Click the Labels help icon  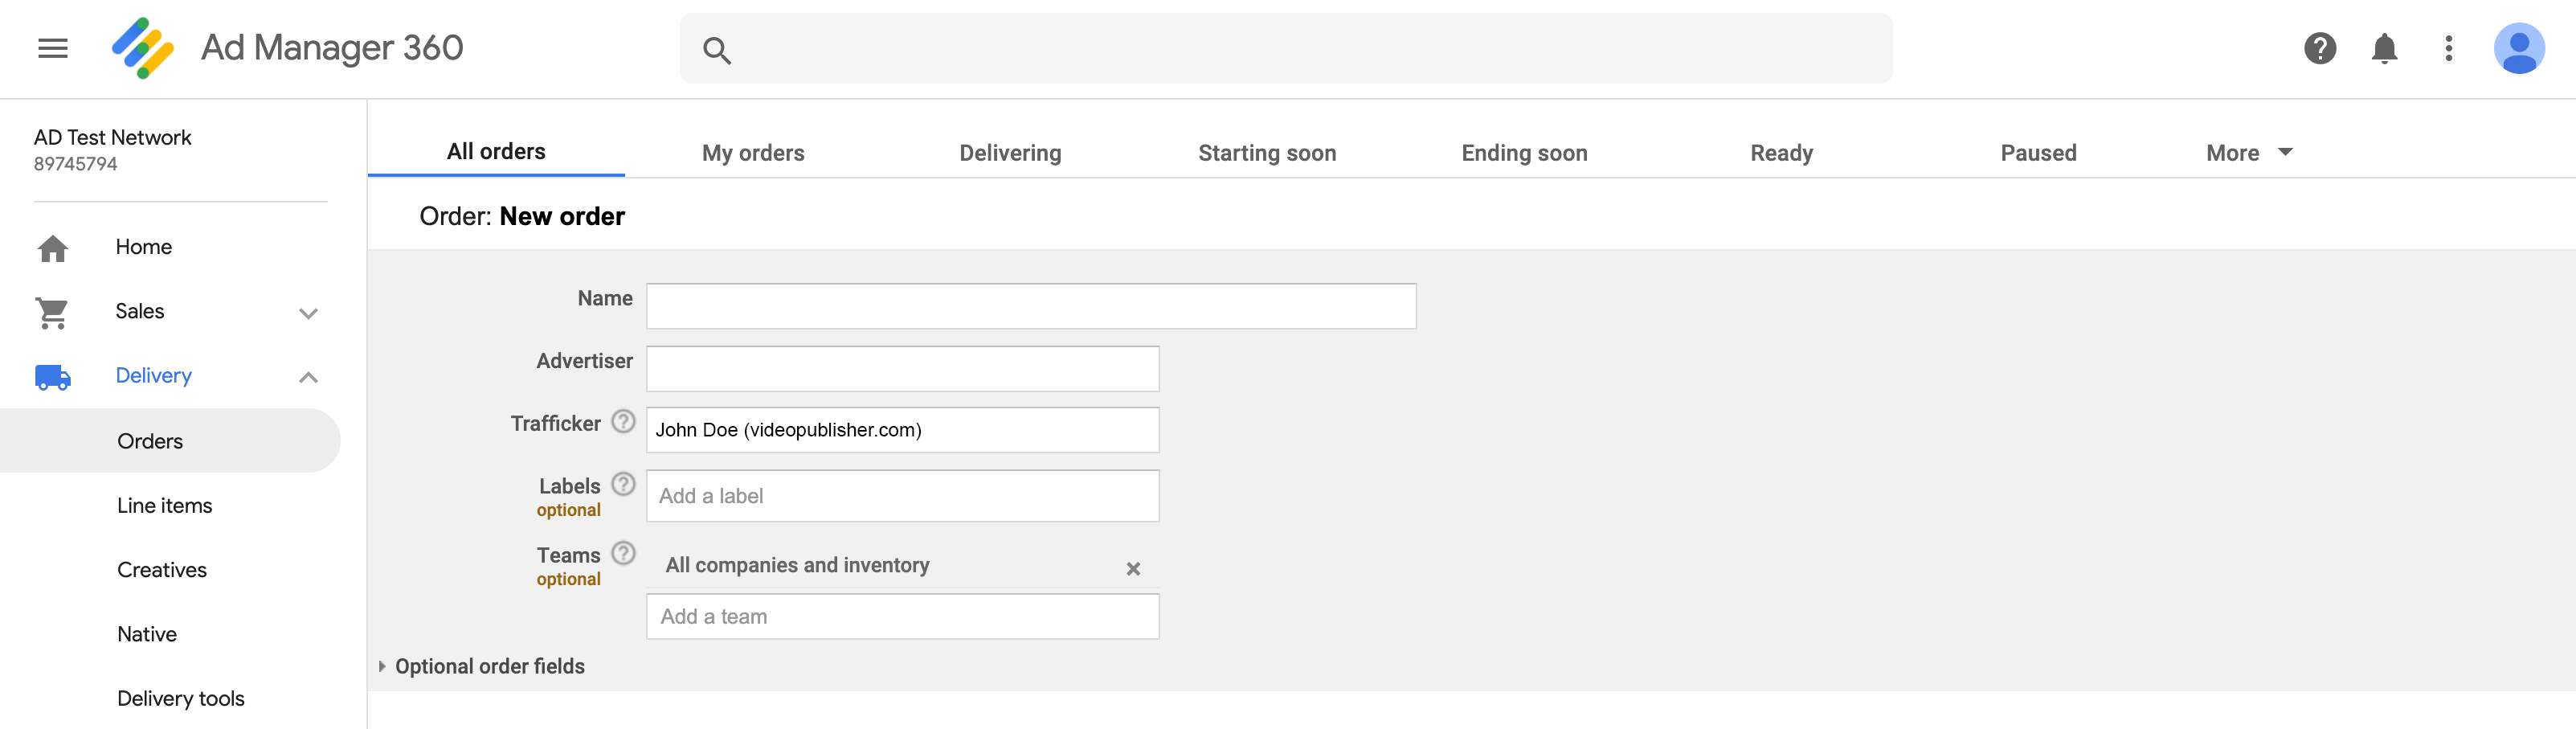pos(623,484)
